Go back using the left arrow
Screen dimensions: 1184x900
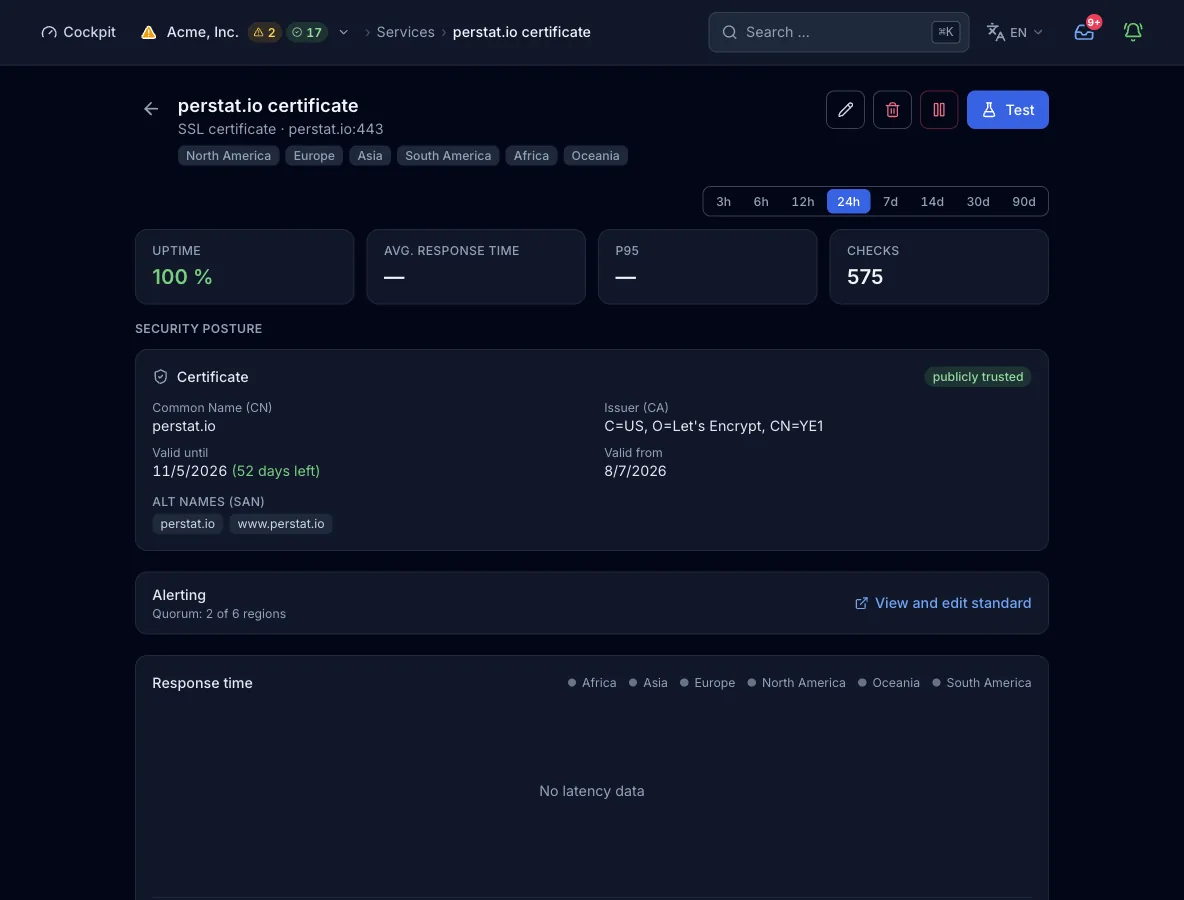151,109
